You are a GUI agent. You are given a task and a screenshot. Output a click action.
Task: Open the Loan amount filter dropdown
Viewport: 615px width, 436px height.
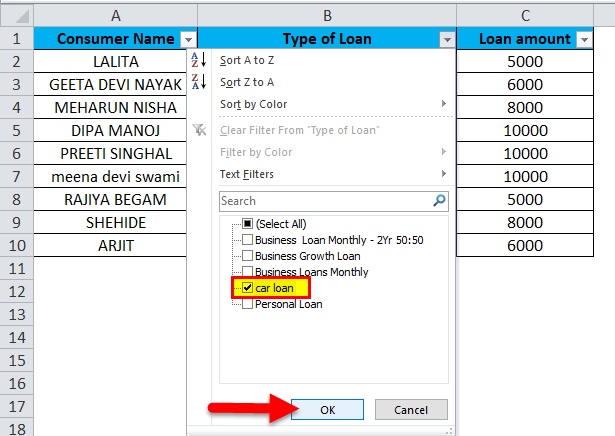[584, 39]
